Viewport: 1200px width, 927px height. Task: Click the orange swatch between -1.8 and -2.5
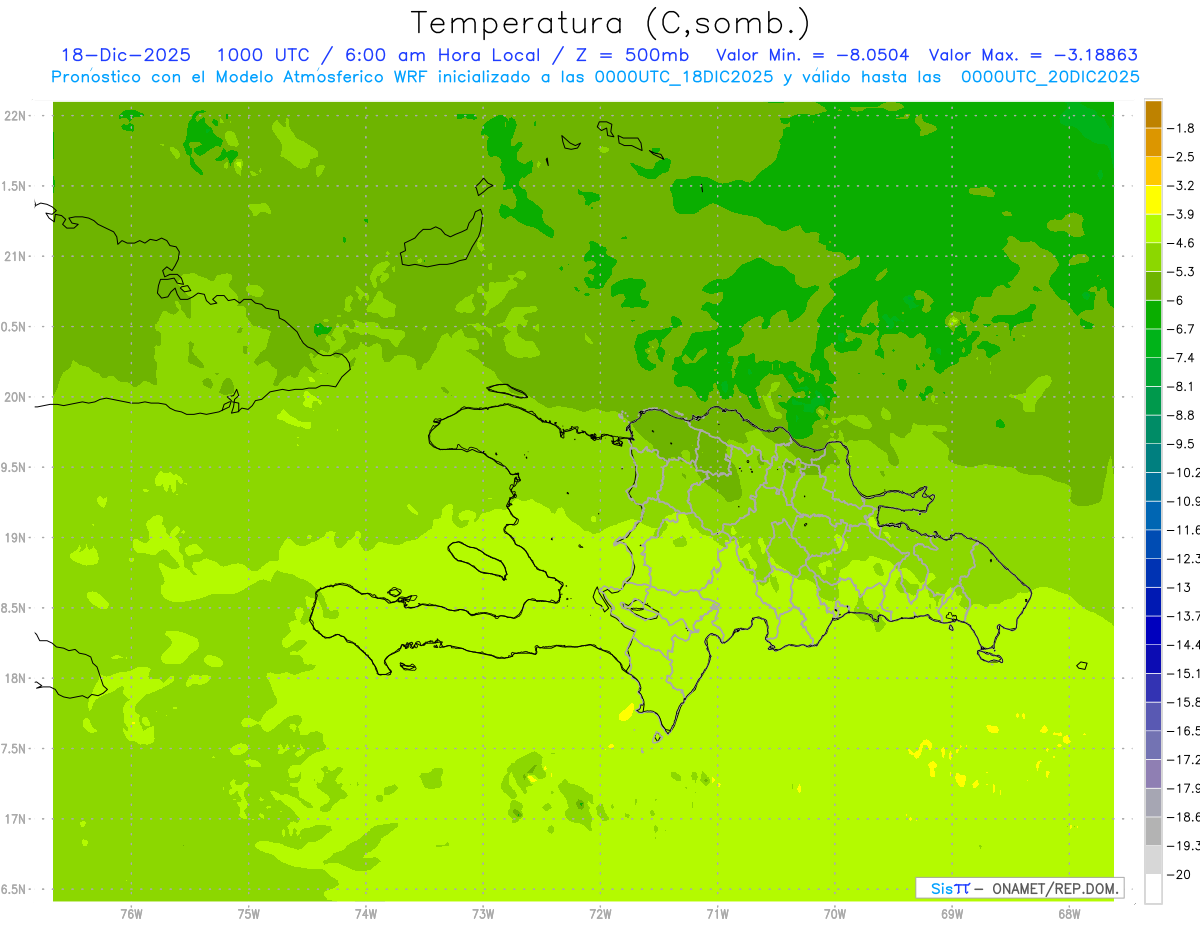point(1153,143)
